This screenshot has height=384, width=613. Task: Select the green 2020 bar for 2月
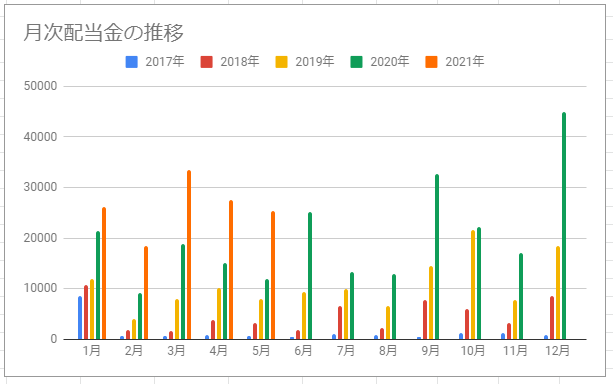[x=140, y=316]
